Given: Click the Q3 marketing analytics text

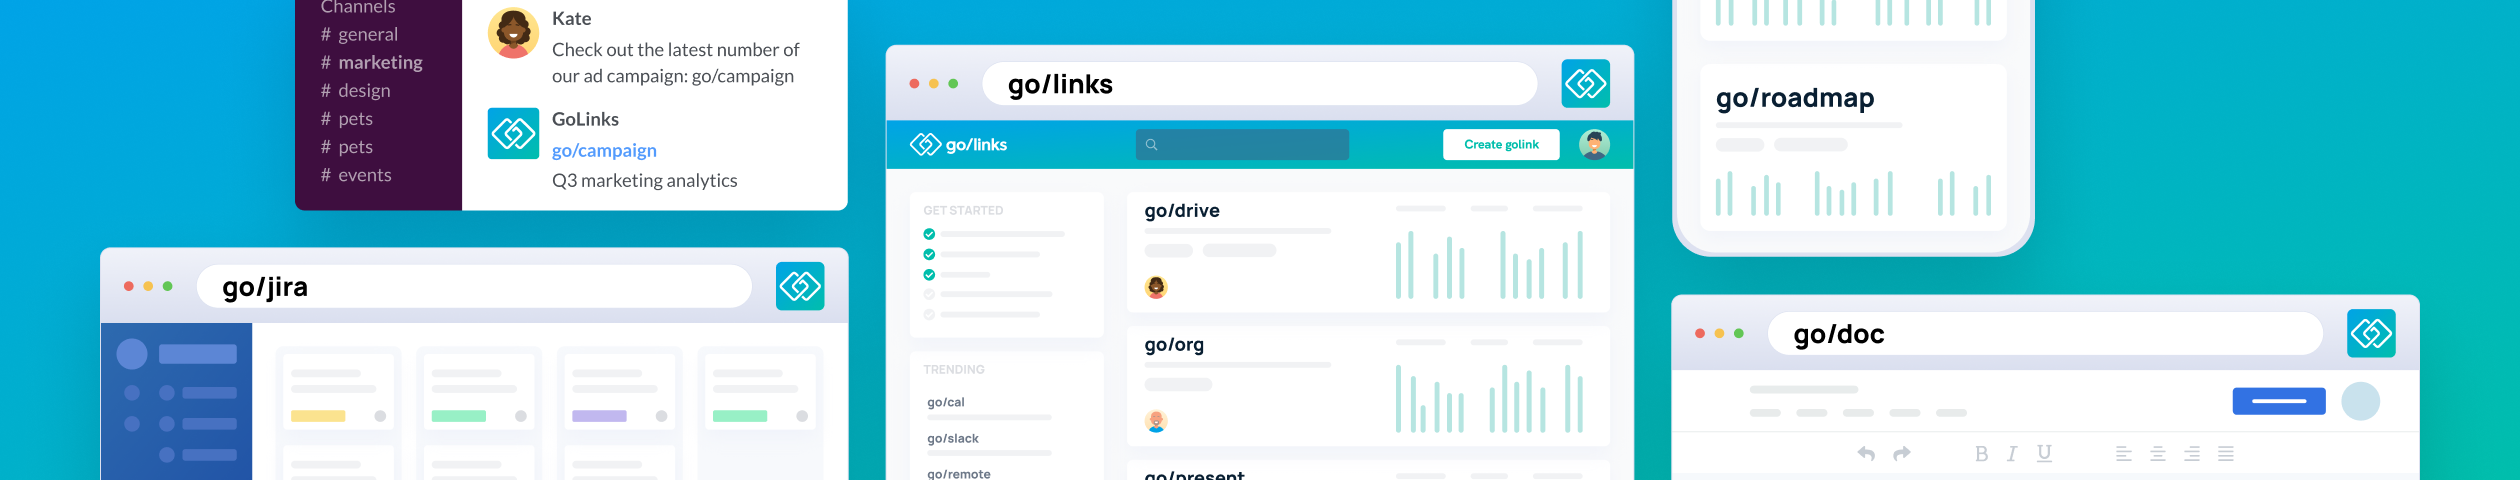Looking at the screenshot, I should [644, 181].
